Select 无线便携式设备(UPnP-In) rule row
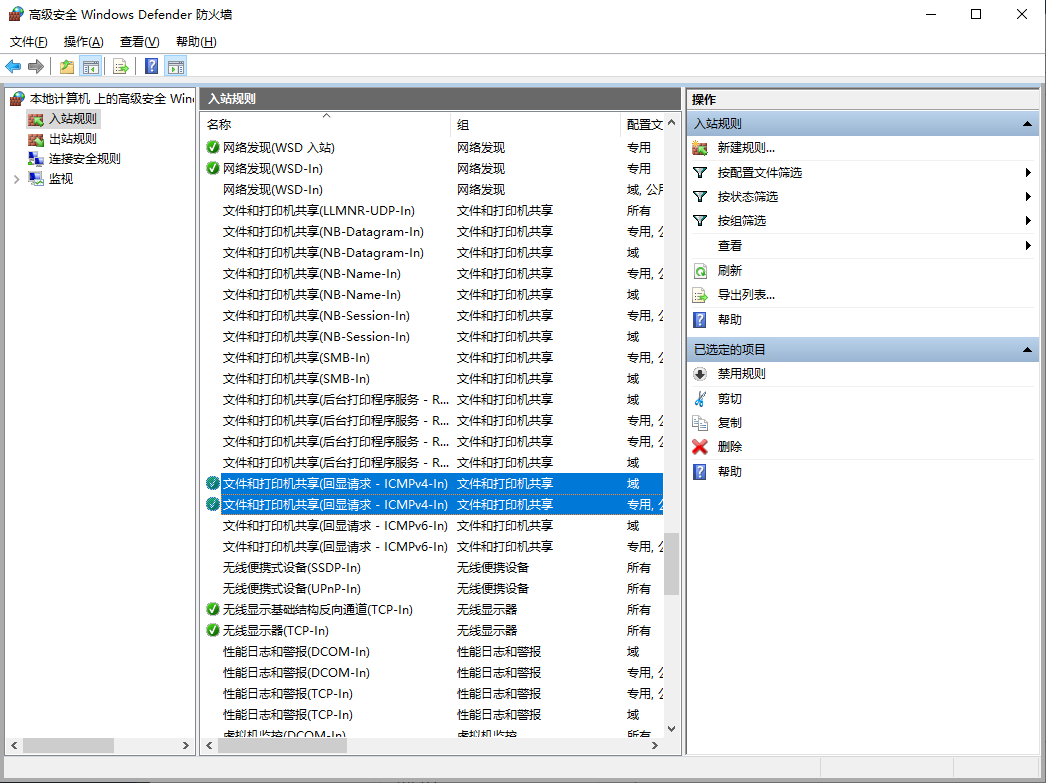Screen dimensions: 1046x783 coord(434,589)
